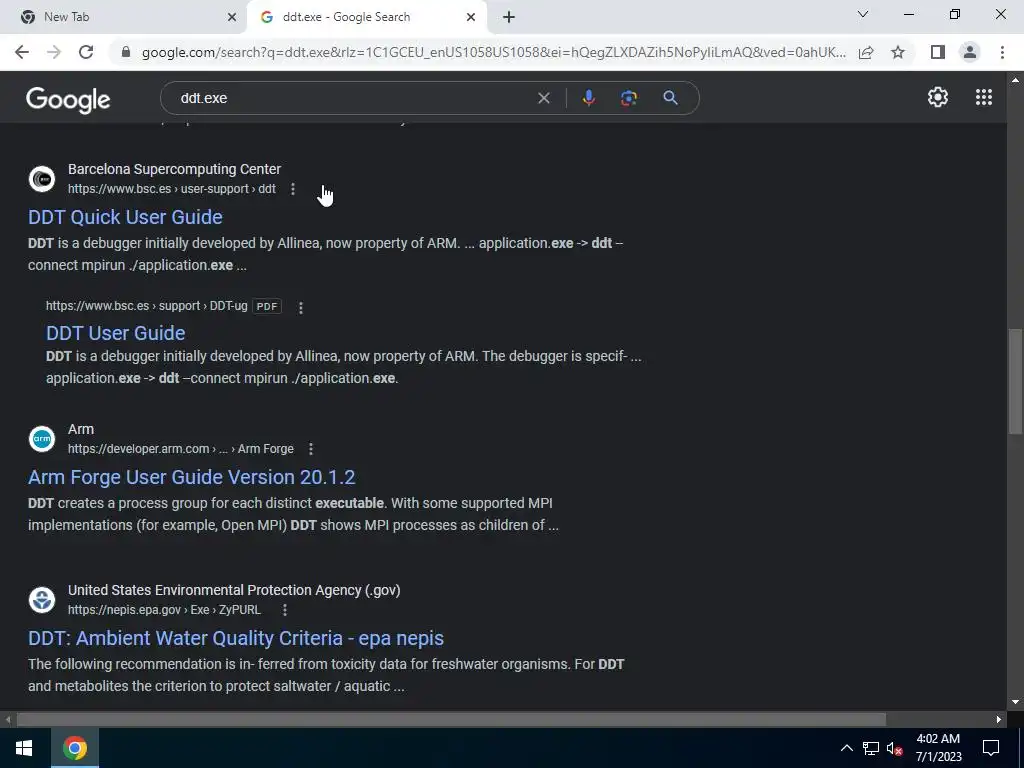1024x768 pixels.
Task: Click the vertical scrollbar thumb
Action: [x=1015, y=381]
